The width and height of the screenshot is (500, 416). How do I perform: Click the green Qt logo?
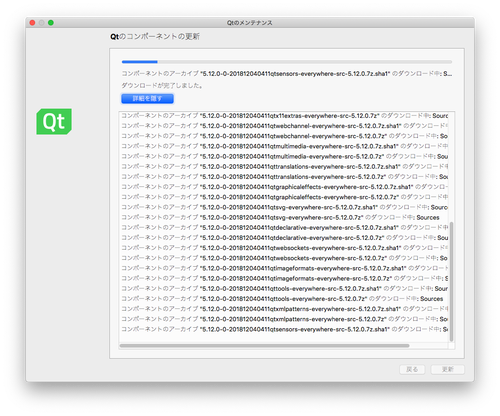(54, 121)
